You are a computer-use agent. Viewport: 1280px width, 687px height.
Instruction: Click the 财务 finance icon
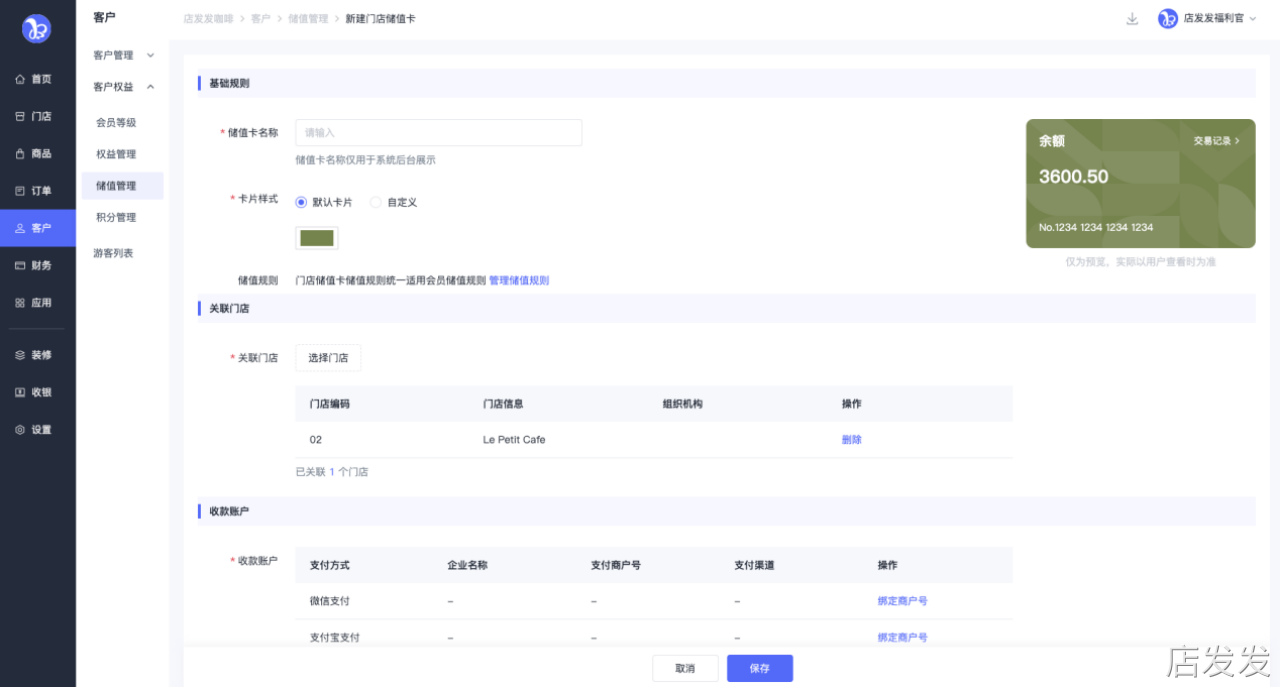[x=20, y=265]
